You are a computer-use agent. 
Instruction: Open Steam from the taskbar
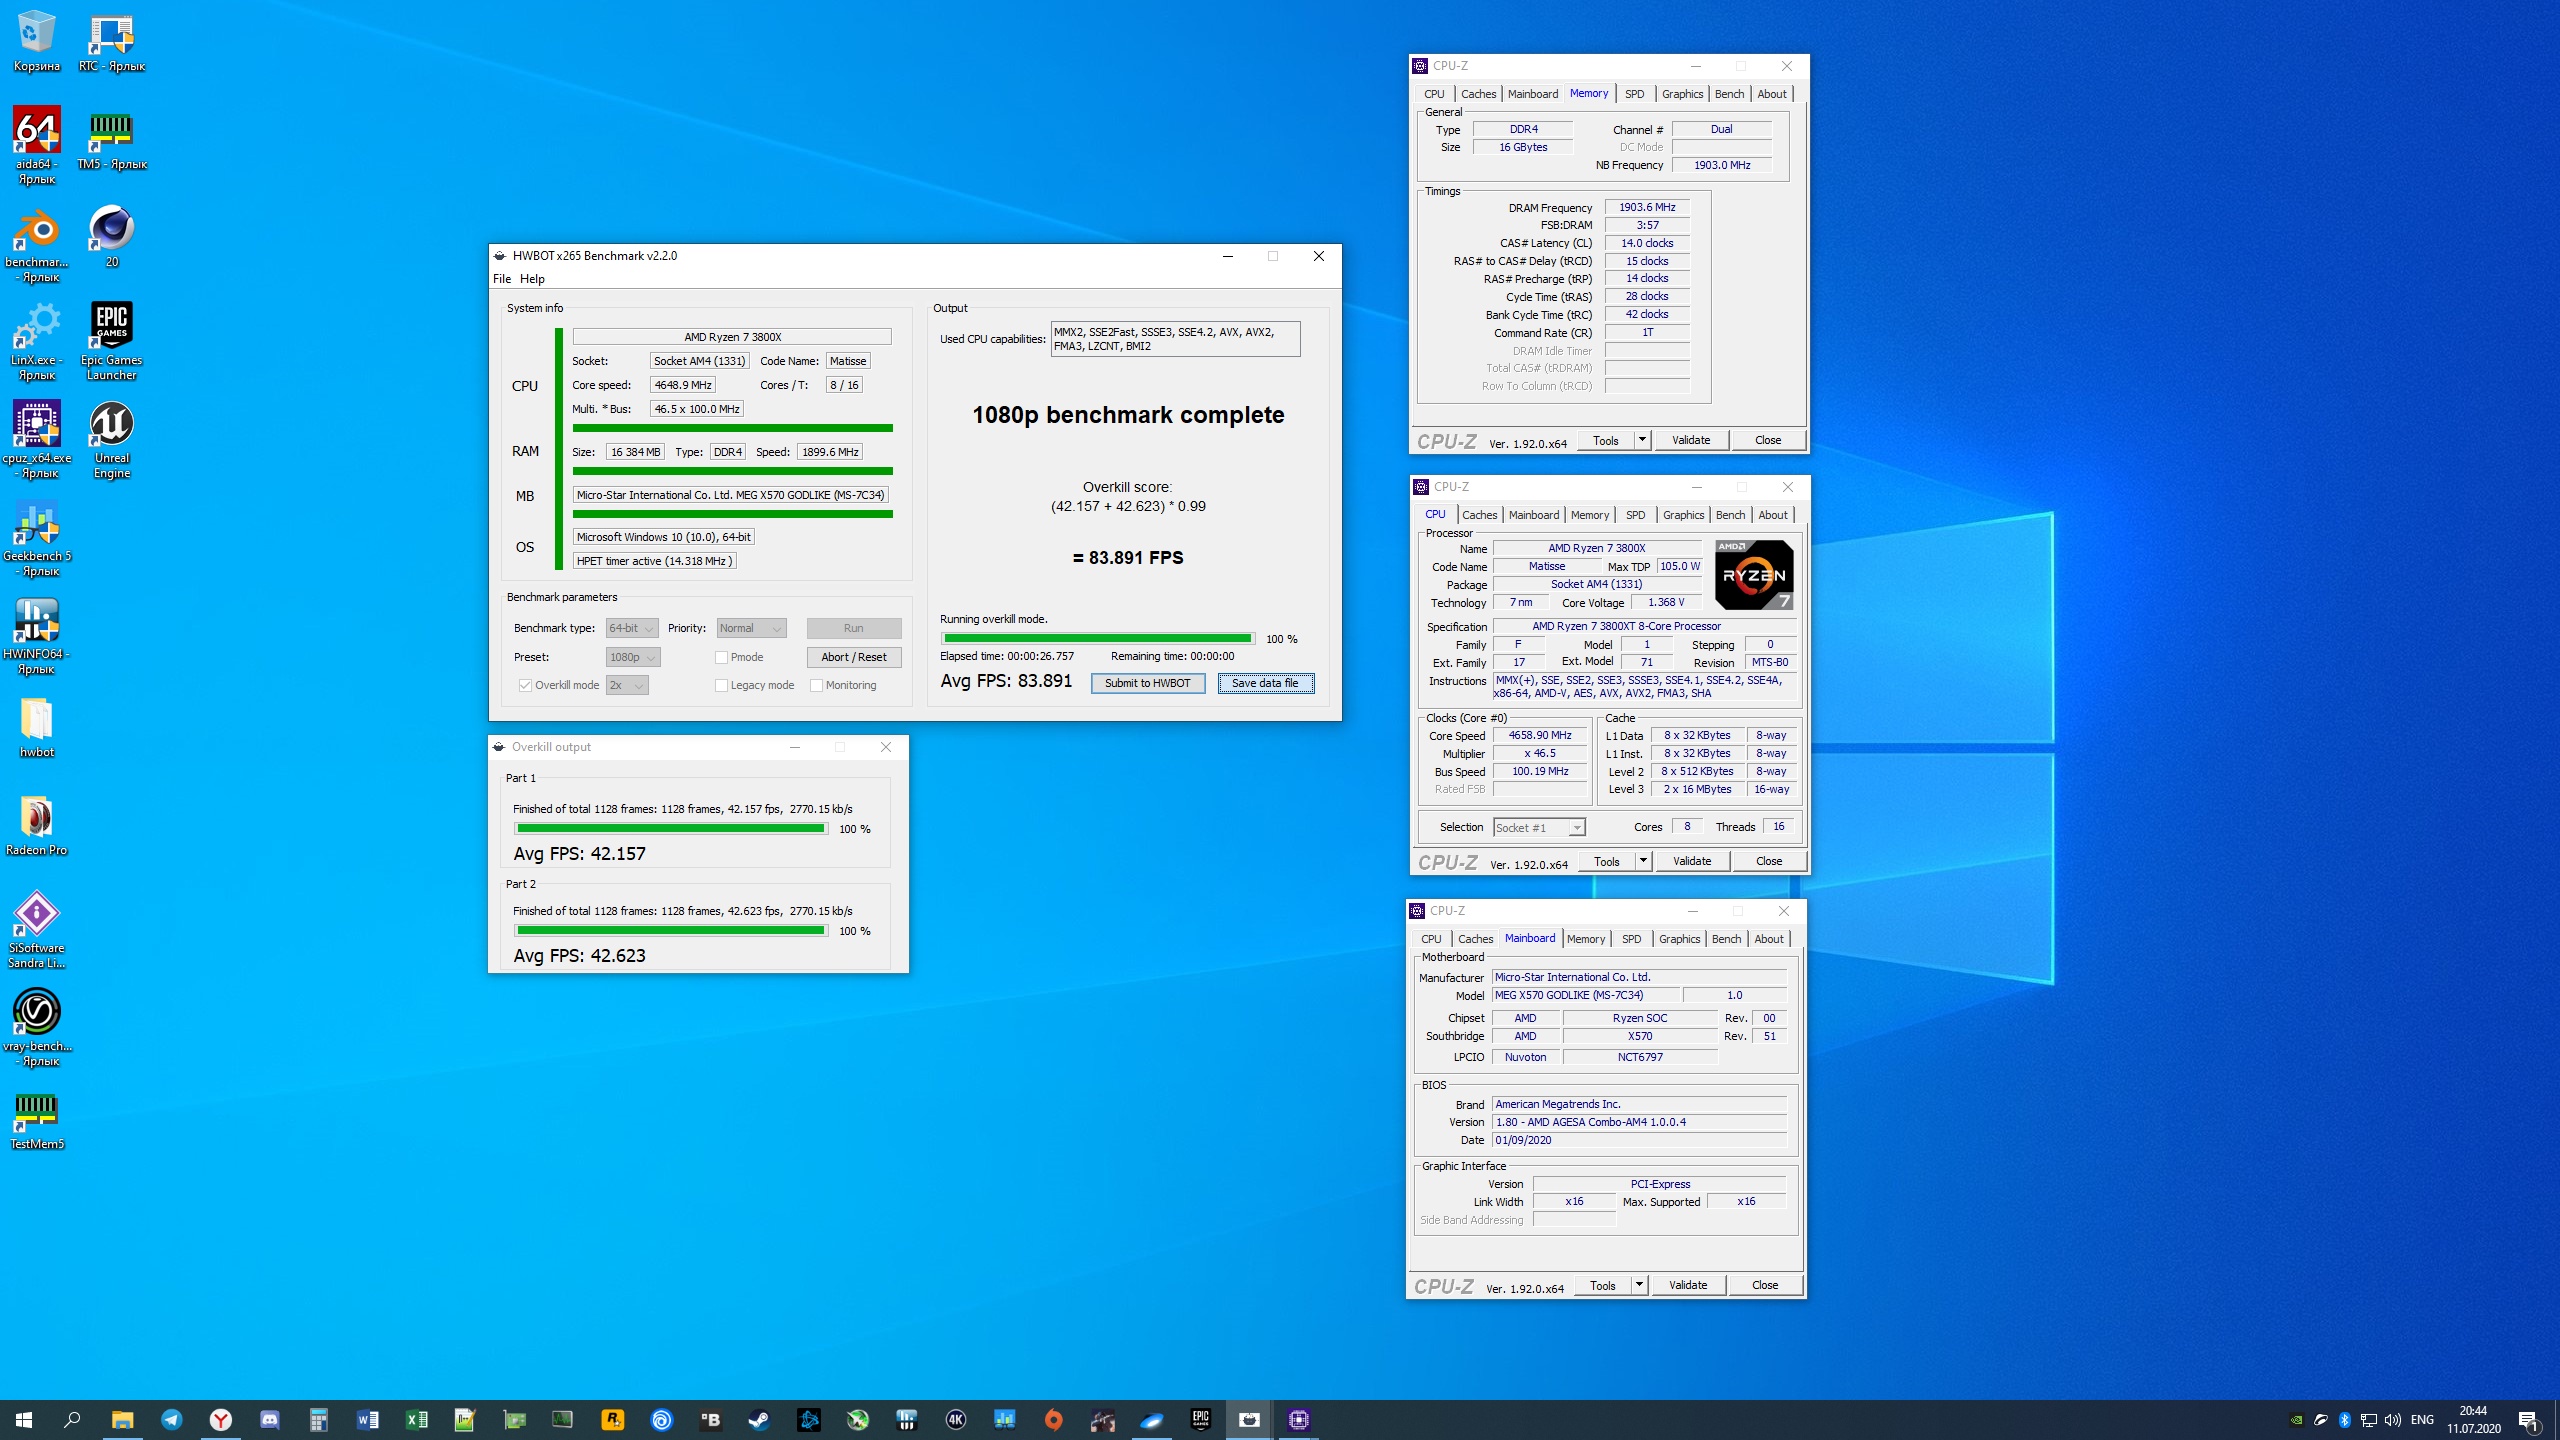tap(759, 1419)
